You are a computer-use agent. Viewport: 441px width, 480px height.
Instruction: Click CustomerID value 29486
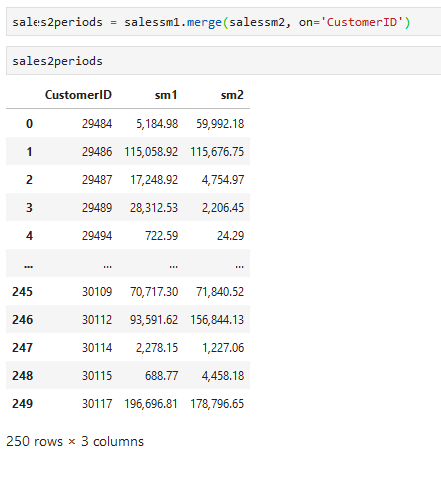(97, 152)
